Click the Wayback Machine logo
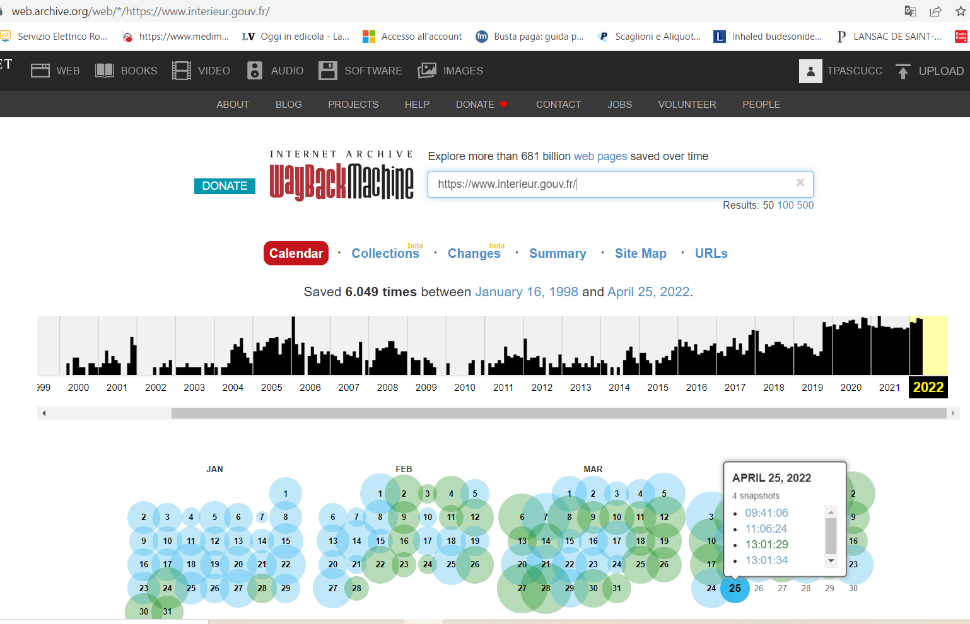This screenshot has height=624, width=970. click(341, 176)
